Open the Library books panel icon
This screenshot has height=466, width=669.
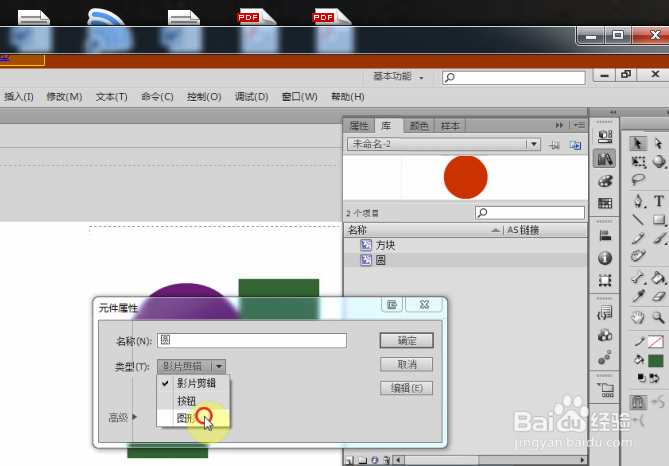605,159
